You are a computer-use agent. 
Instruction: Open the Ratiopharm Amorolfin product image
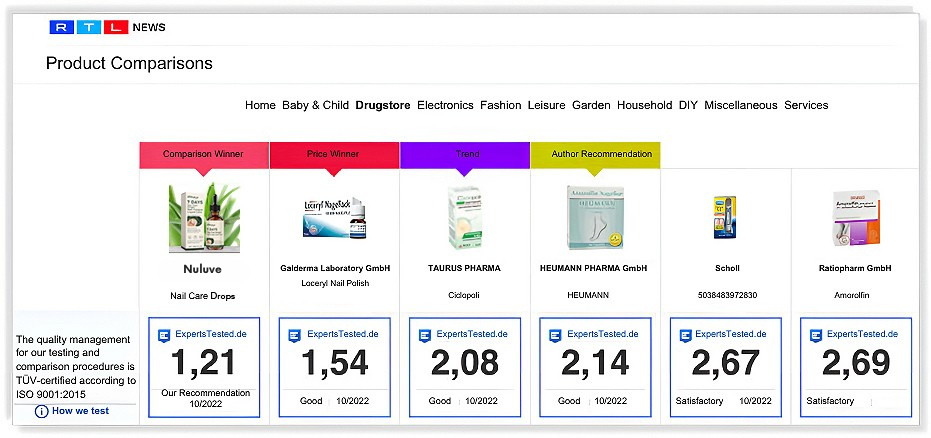[856, 218]
